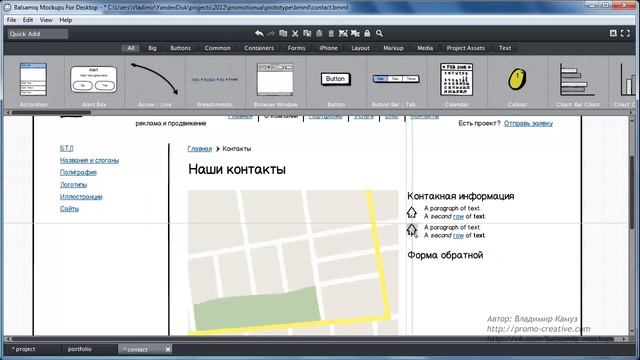This screenshot has width=640, height=360.
Task: Click the Логотипы sidebar link
Action: 73,184
